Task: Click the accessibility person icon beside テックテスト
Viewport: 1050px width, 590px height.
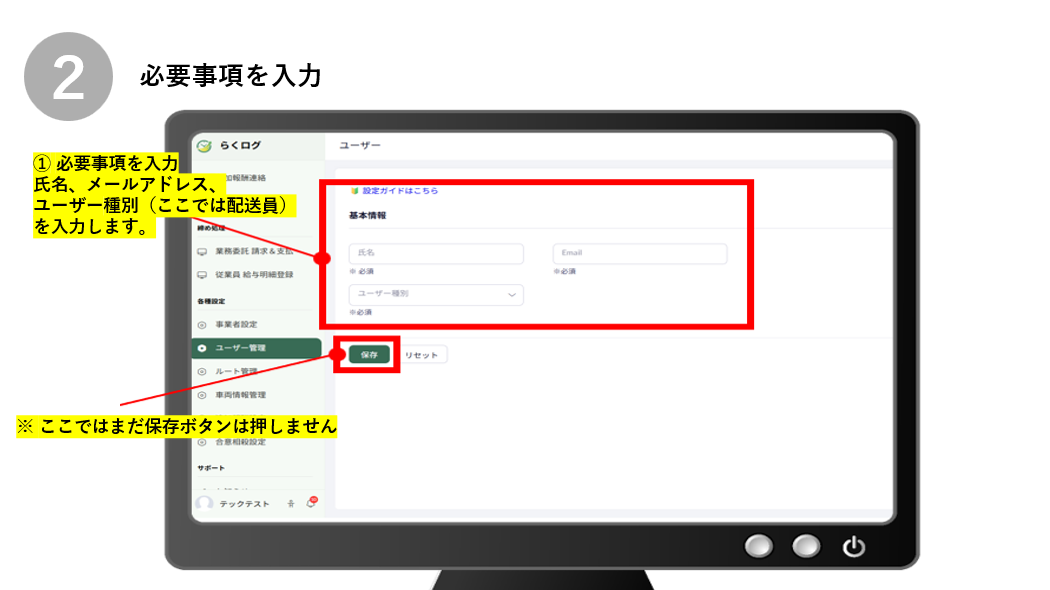Action: point(290,504)
